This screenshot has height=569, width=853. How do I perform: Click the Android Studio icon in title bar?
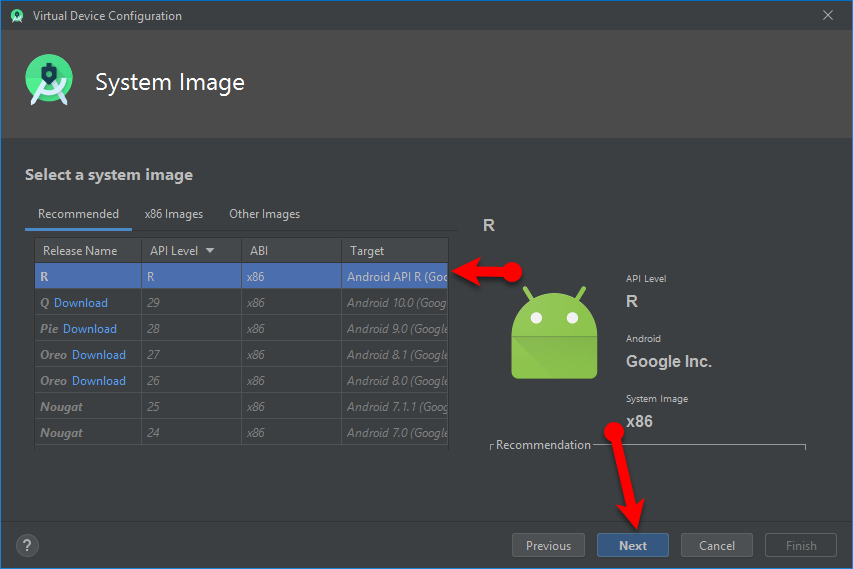[16, 15]
